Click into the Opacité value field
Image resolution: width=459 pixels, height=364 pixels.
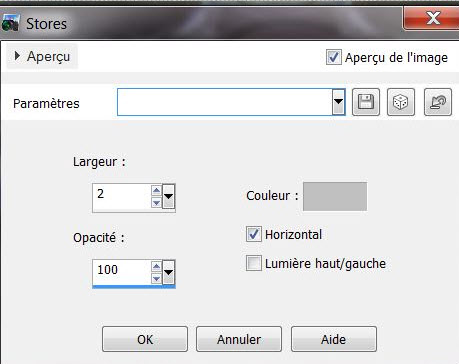coord(122,272)
